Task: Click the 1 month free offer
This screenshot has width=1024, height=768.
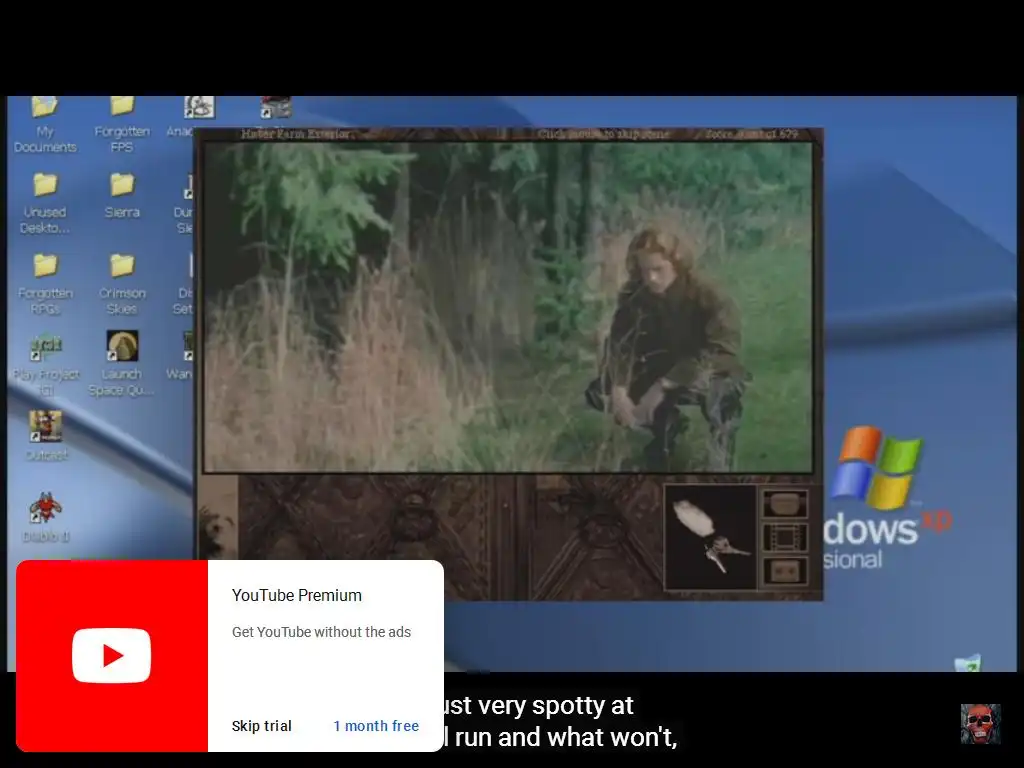Action: [376, 726]
